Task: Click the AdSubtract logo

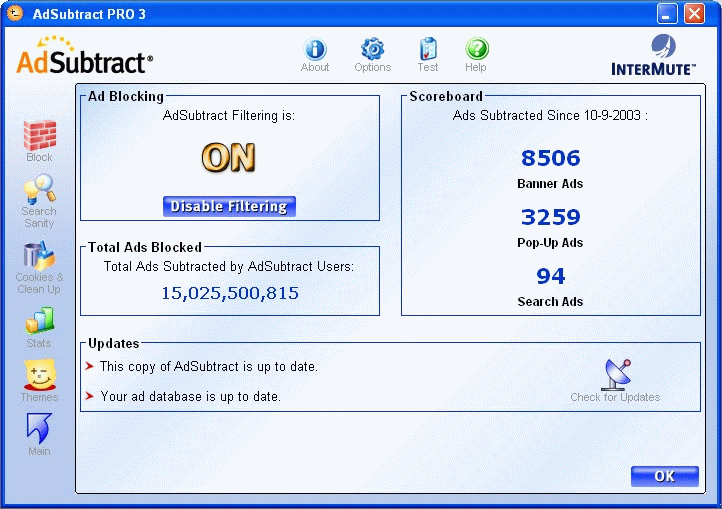Action: (x=84, y=55)
